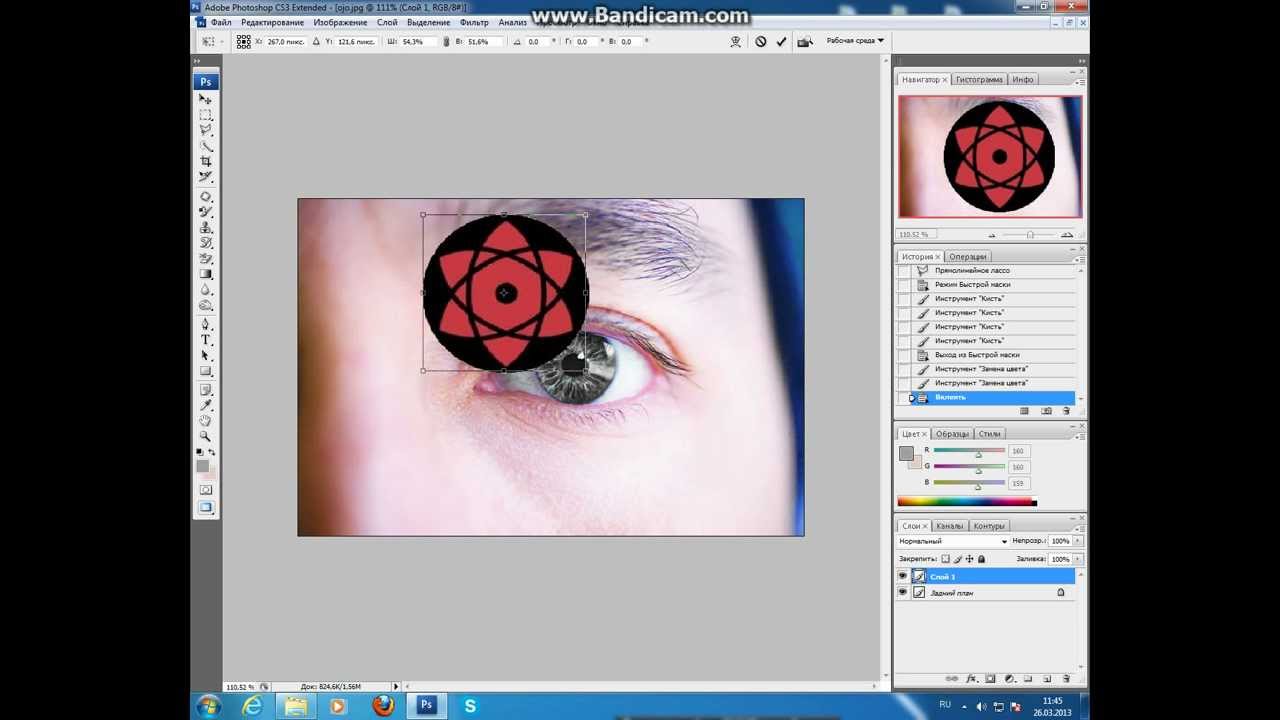The height and width of the screenshot is (720, 1280).
Task: Open the Рабочая среда workspace dropdown
Action: coord(855,41)
